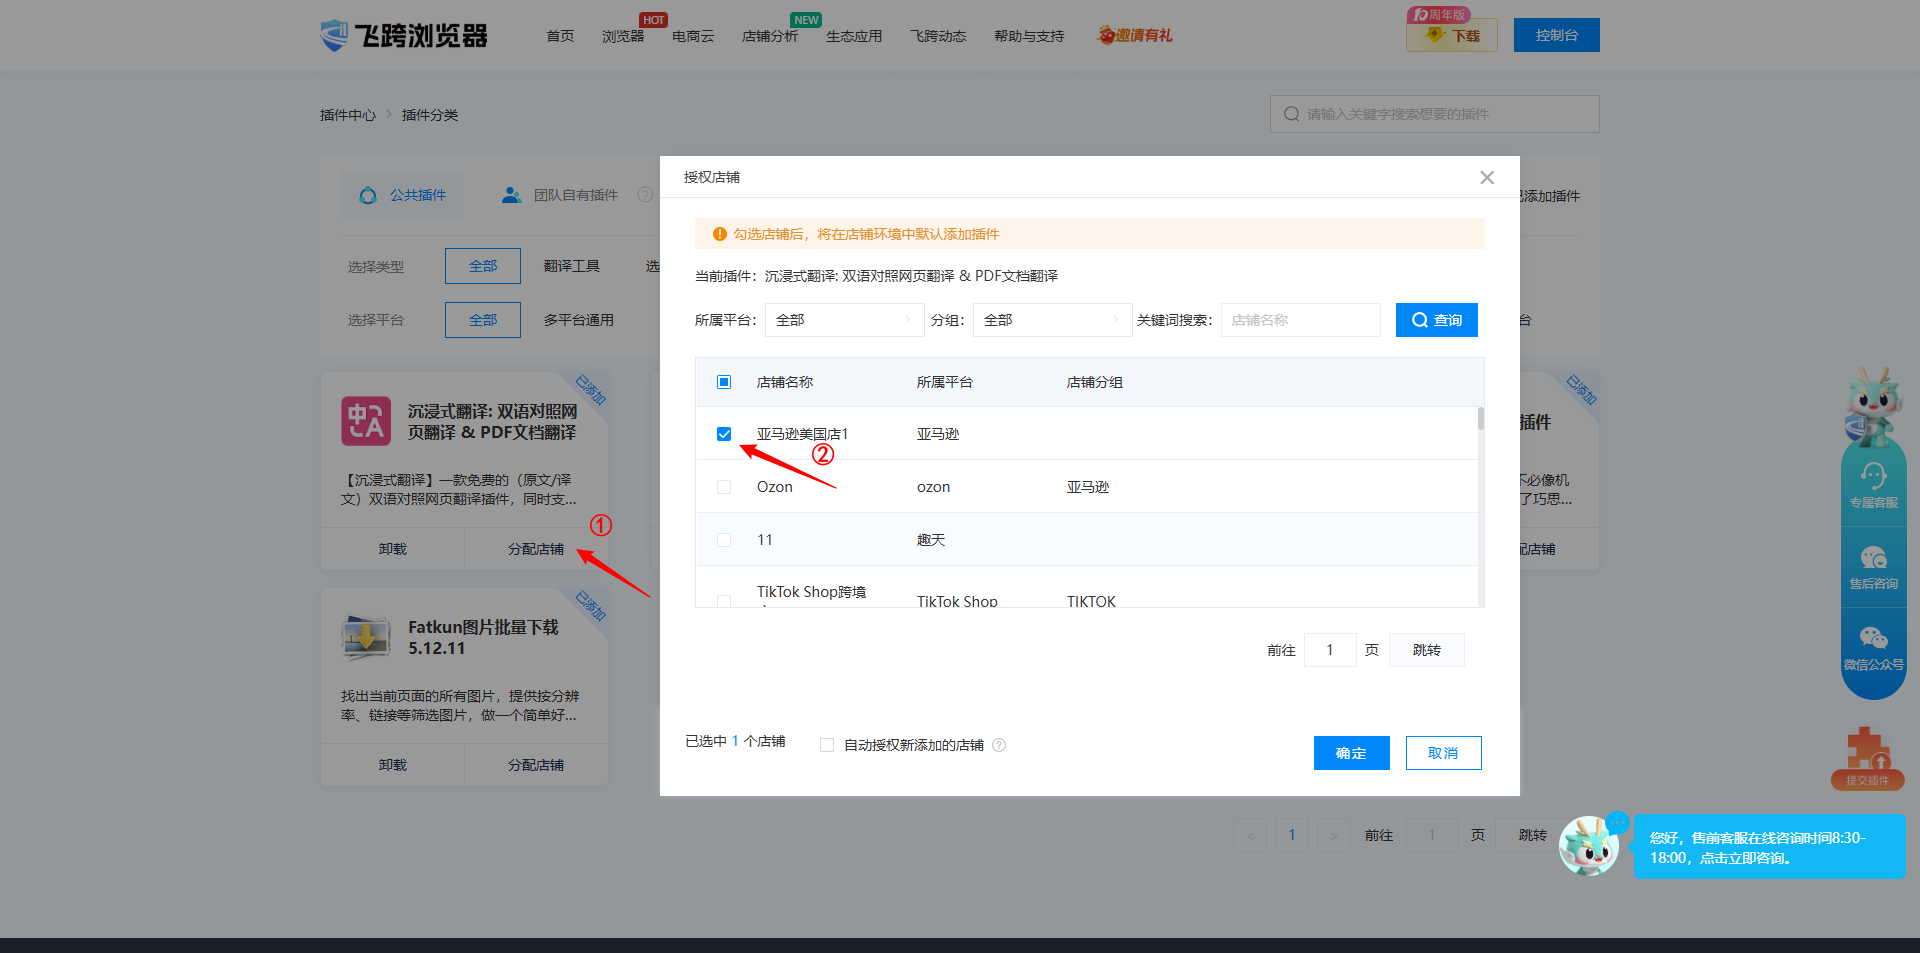Screen dimensions: 1920x953
Task: Click the 确定 confirm button
Action: click(x=1351, y=753)
